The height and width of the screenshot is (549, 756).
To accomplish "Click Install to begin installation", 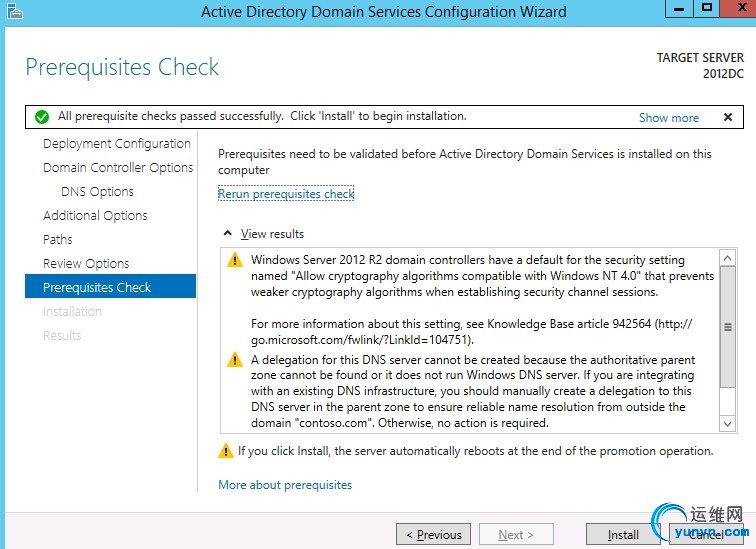I will [x=623, y=535].
